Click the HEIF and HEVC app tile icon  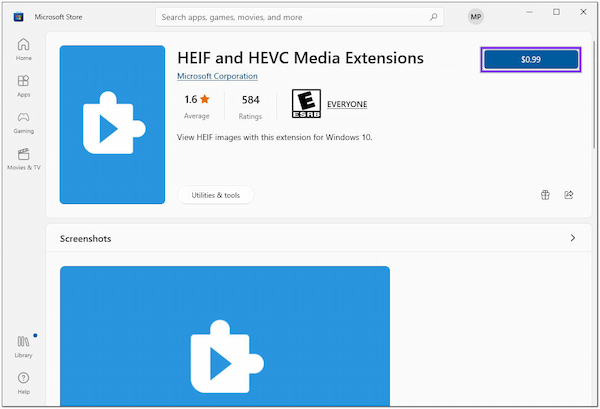point(112,124)
